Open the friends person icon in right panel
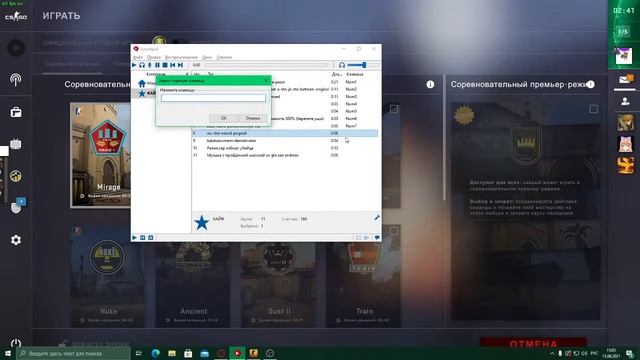 pyautogui.click(x=625, y=102)
